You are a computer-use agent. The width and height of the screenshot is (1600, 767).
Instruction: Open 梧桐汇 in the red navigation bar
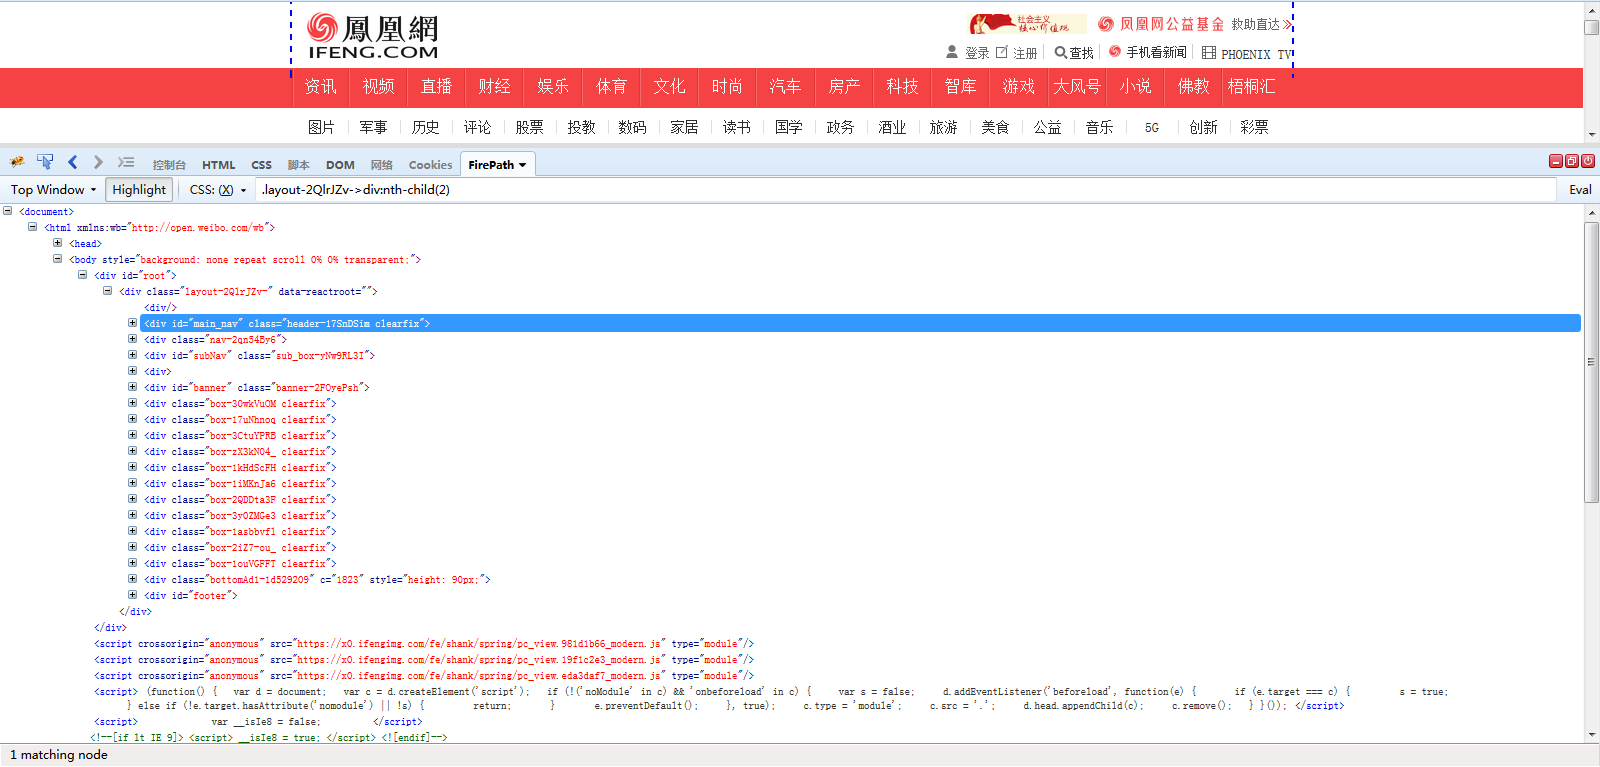click(x=1251, y=87)
